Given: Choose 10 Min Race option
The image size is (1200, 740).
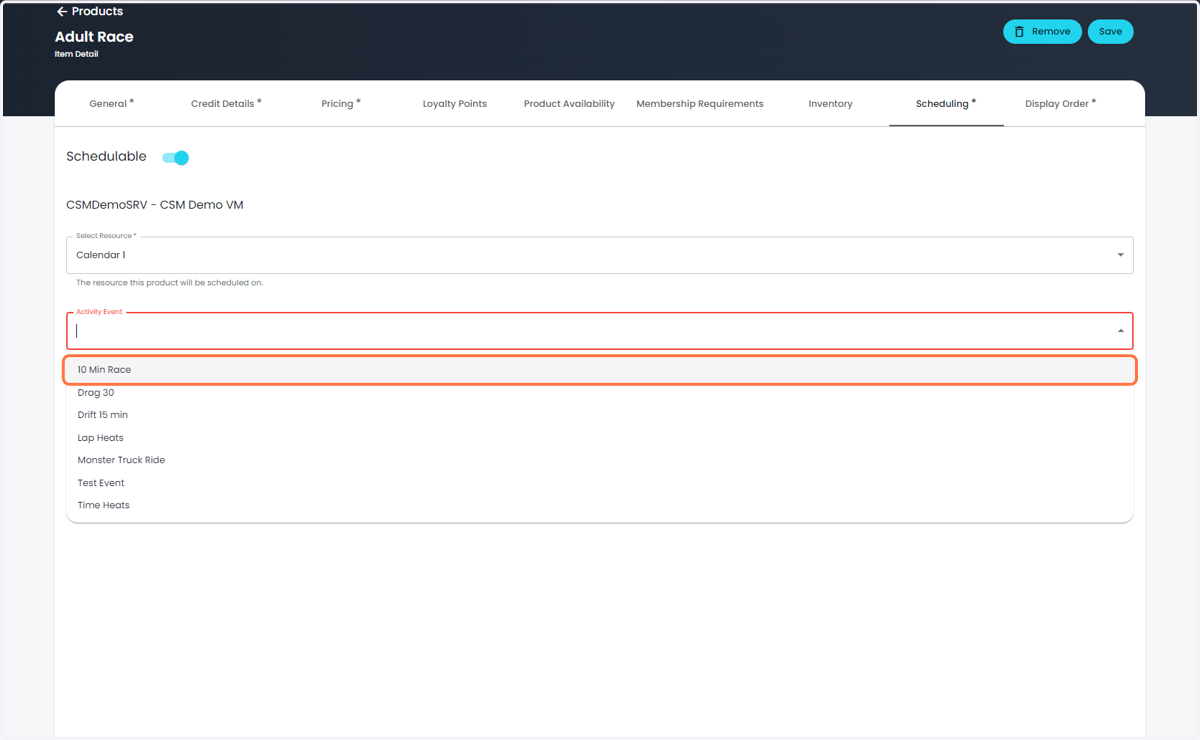Looking at the screenshot, I should click(x=600, y=370).
